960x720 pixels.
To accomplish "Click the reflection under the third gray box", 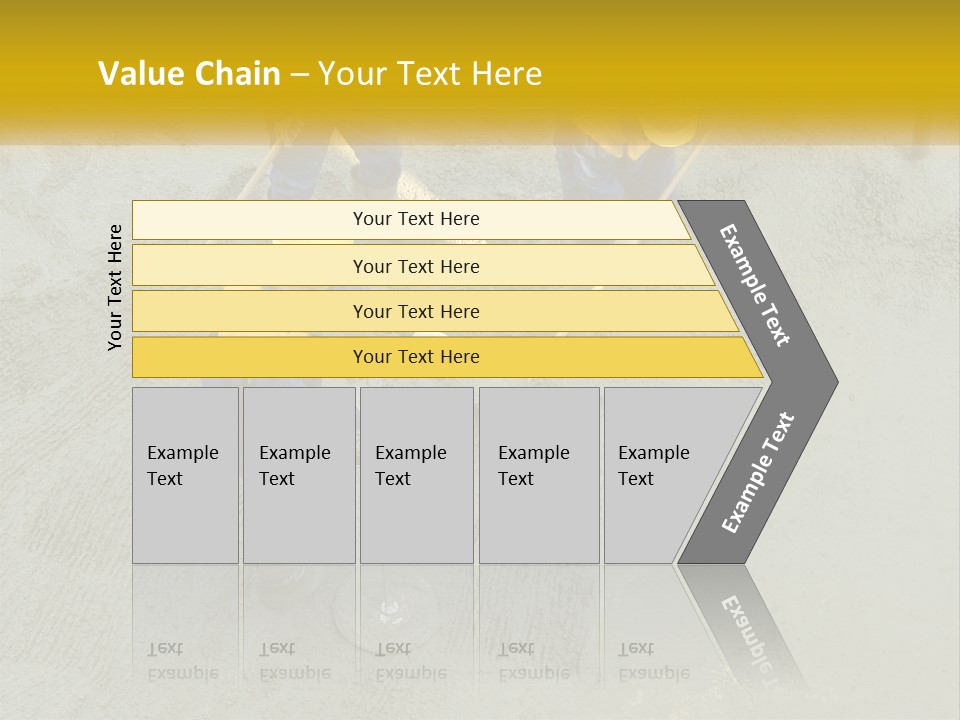I will click(416, 630).
